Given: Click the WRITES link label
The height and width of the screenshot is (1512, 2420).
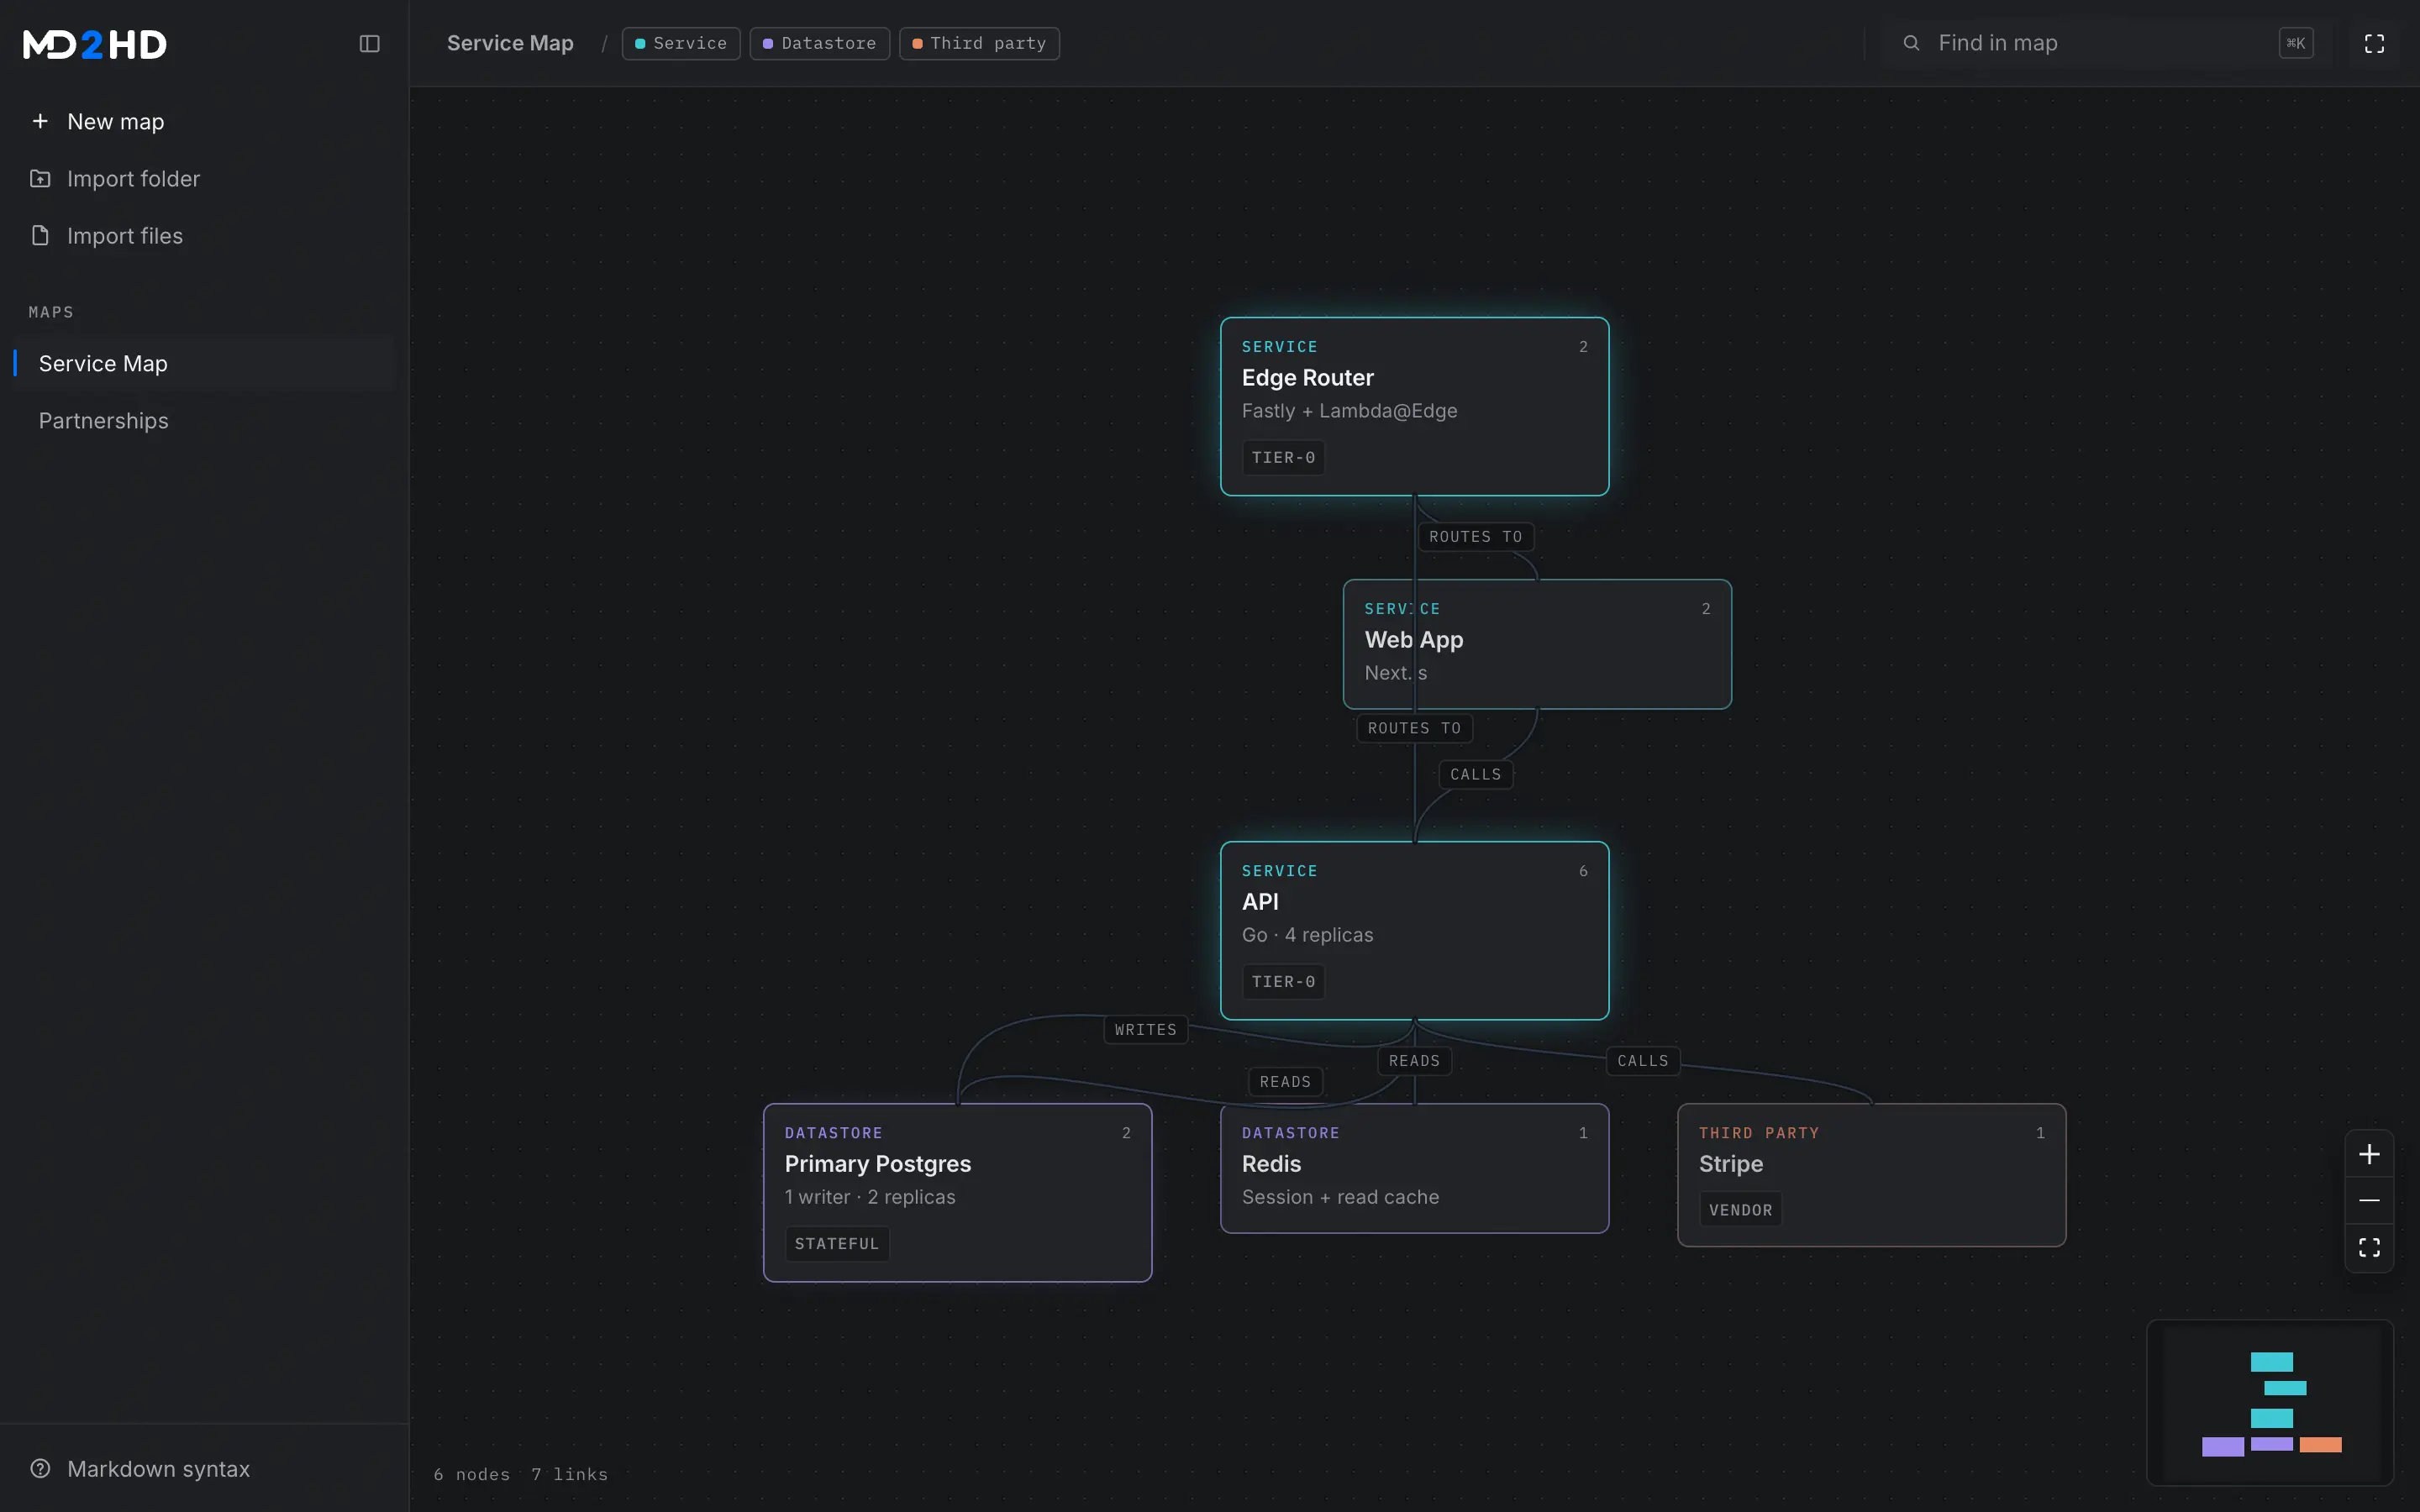Looking at the screenshot, I should 1145,1029.
